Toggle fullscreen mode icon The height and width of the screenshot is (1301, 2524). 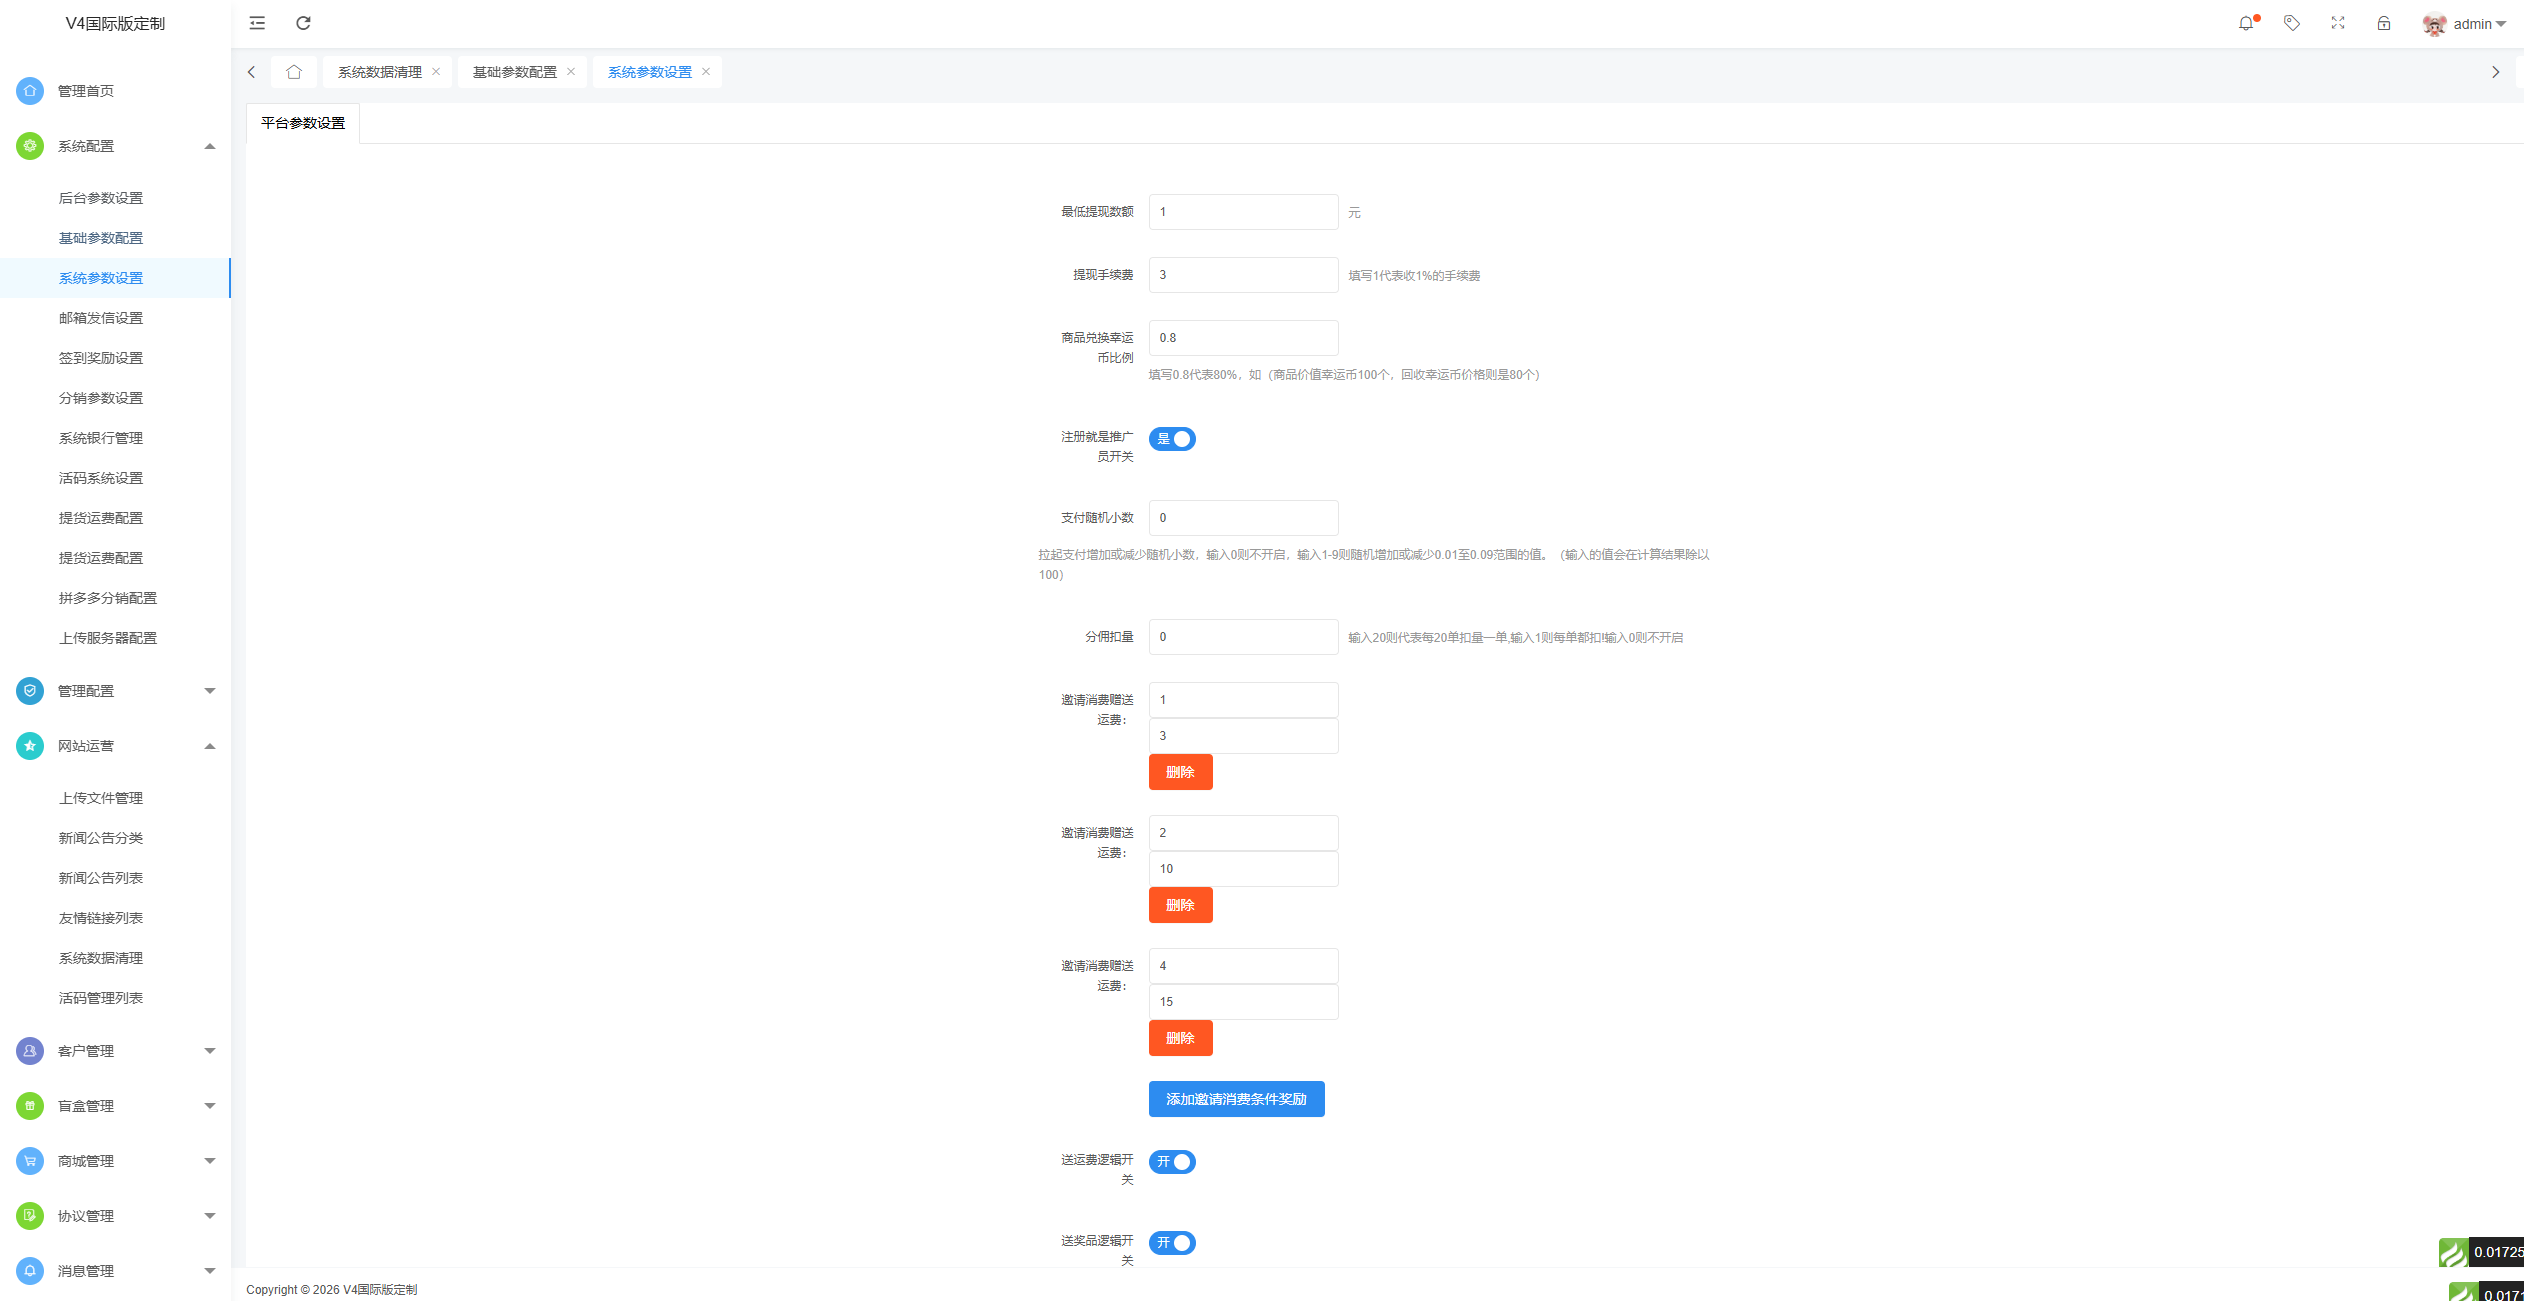2338,23
